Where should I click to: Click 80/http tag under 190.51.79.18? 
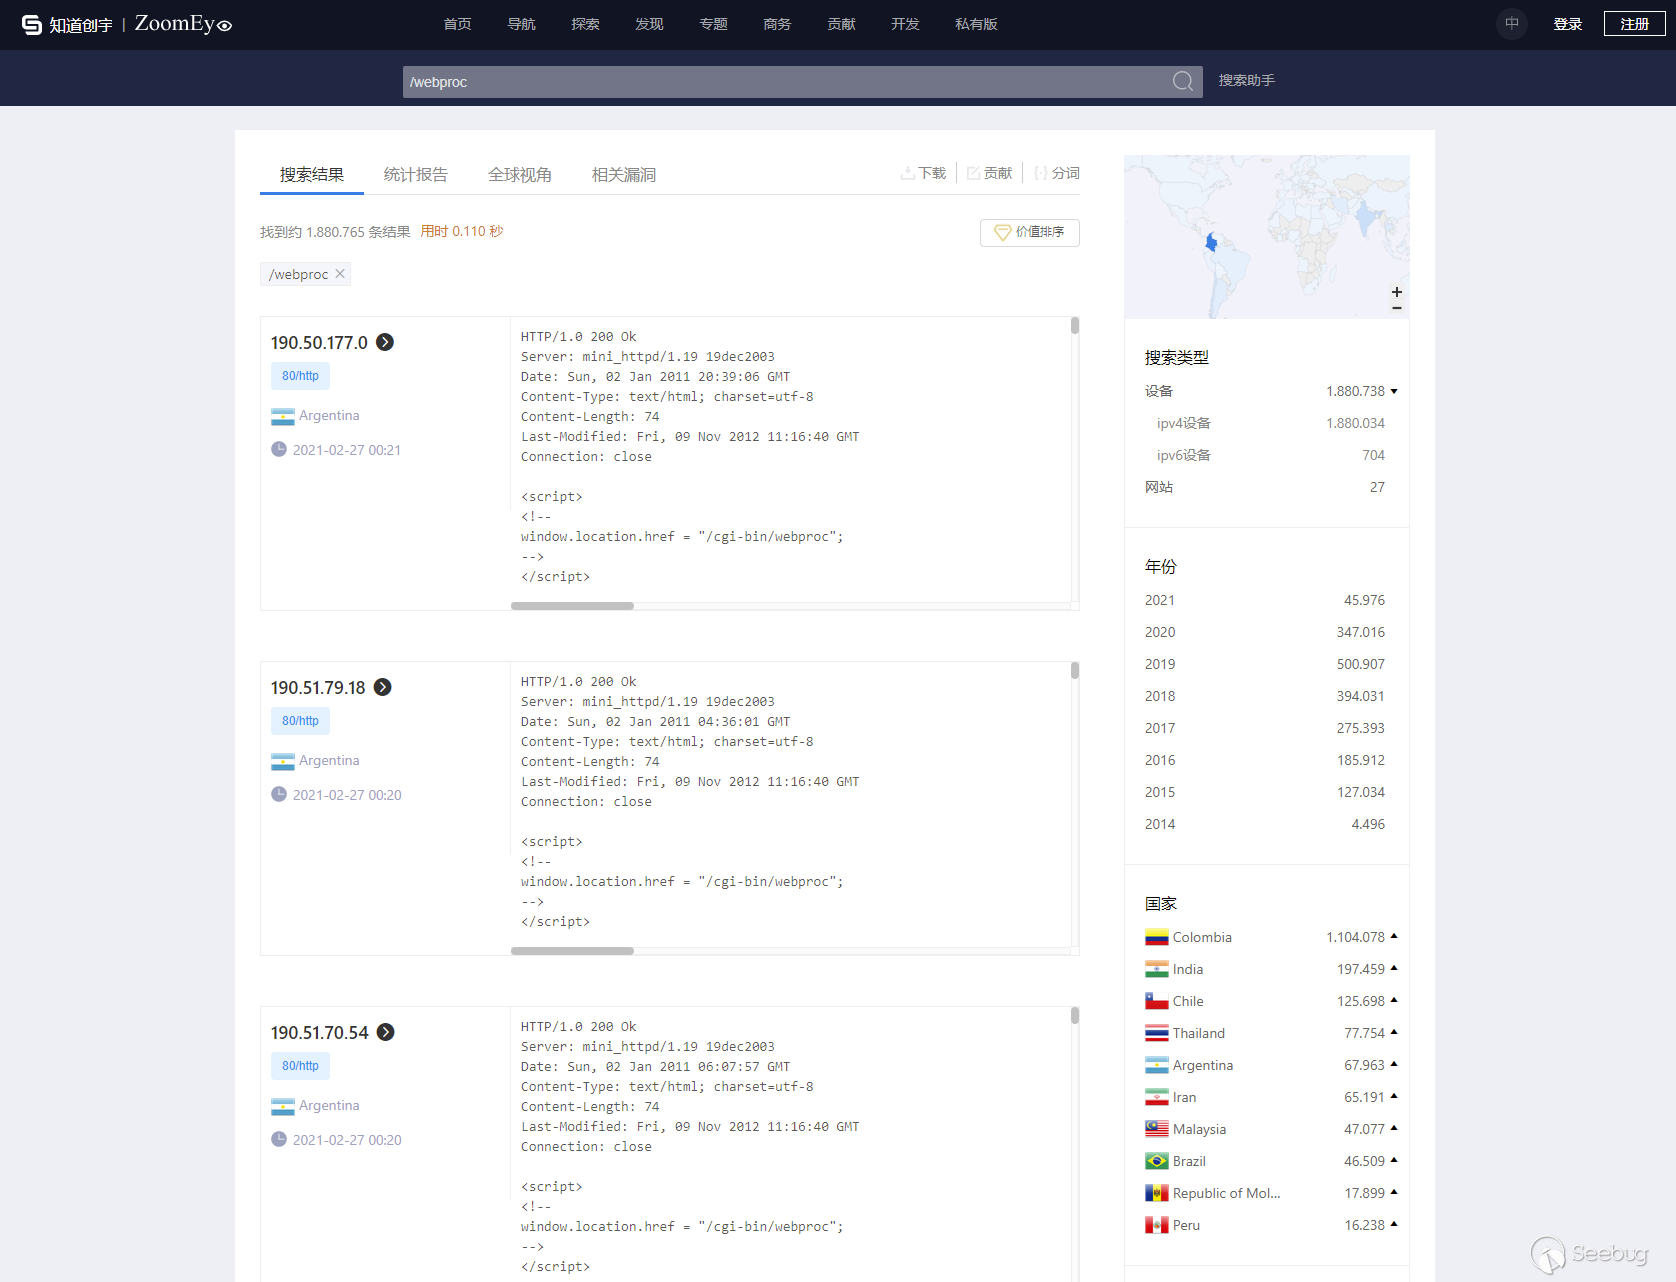300,721
